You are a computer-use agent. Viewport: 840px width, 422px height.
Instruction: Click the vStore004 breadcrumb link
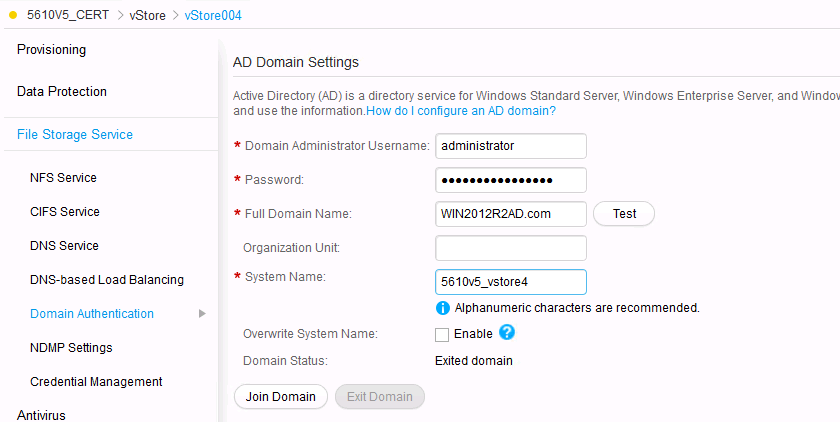pyautogui.click(x=213, y=16)
